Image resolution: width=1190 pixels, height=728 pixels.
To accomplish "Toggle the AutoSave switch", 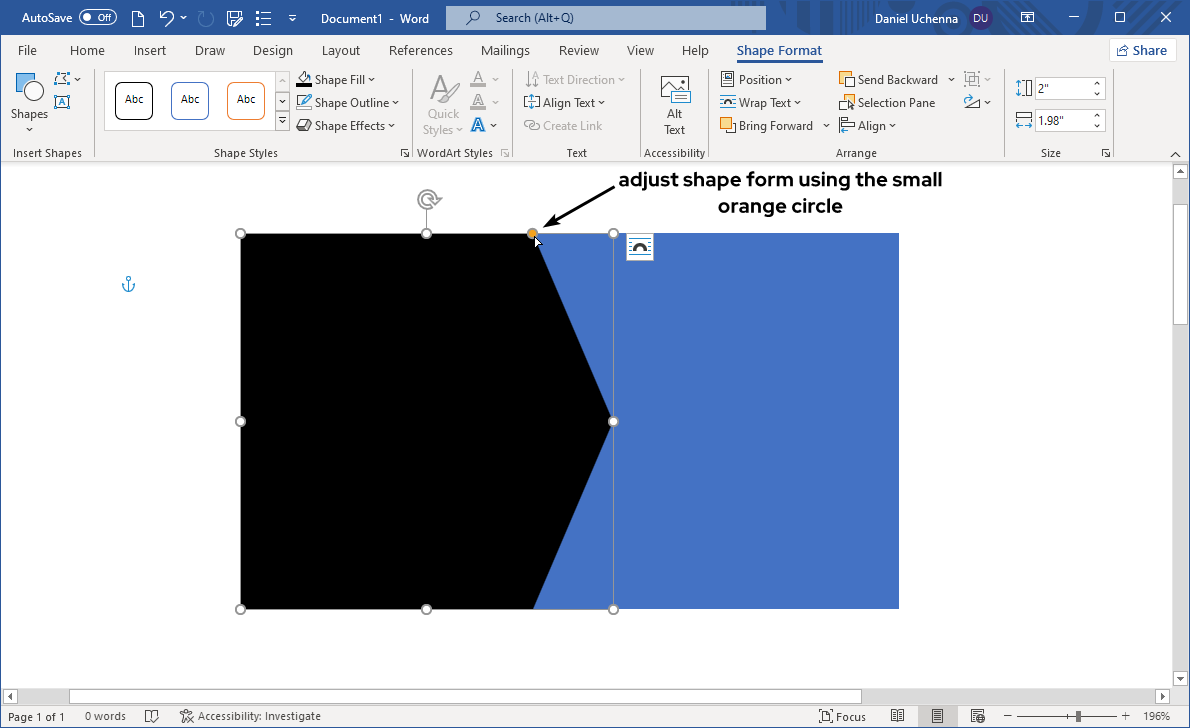I will (98, 18).
